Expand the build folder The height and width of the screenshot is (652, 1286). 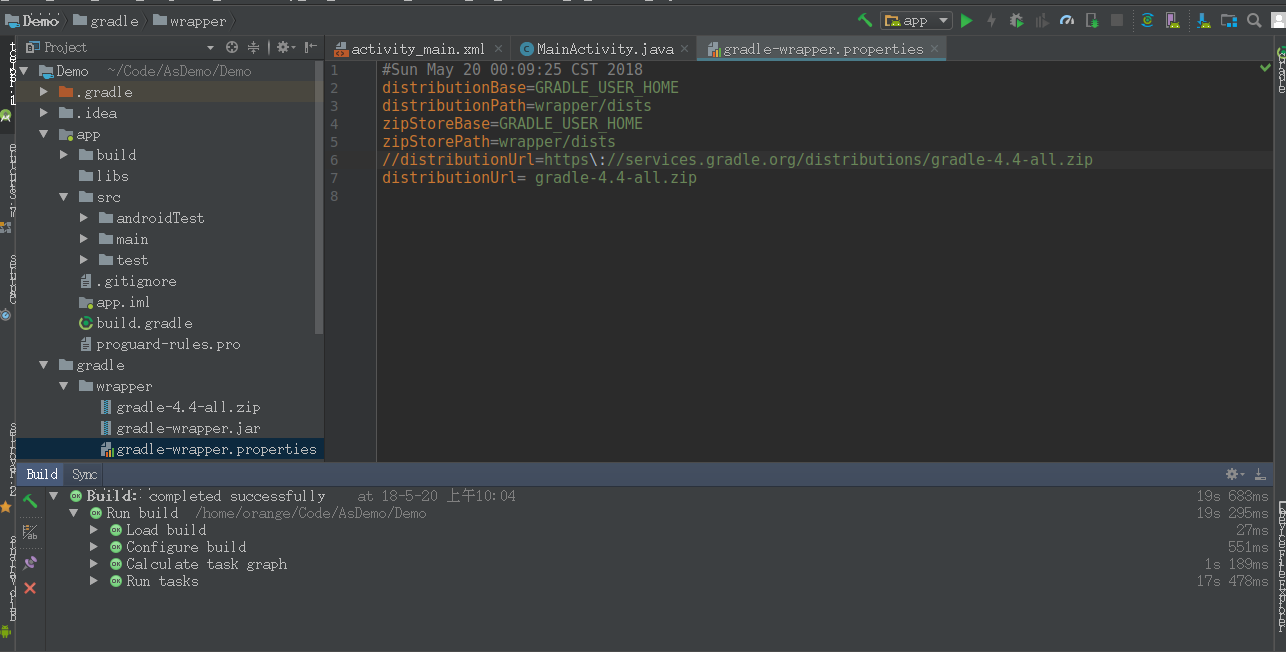pyautogui.click(x=64, y=155)
